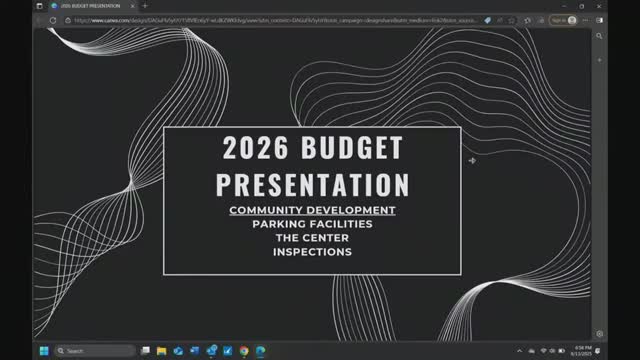Screen dimensions: 640x360
Task: Click the Parking Facilities text
Action: 312,224
